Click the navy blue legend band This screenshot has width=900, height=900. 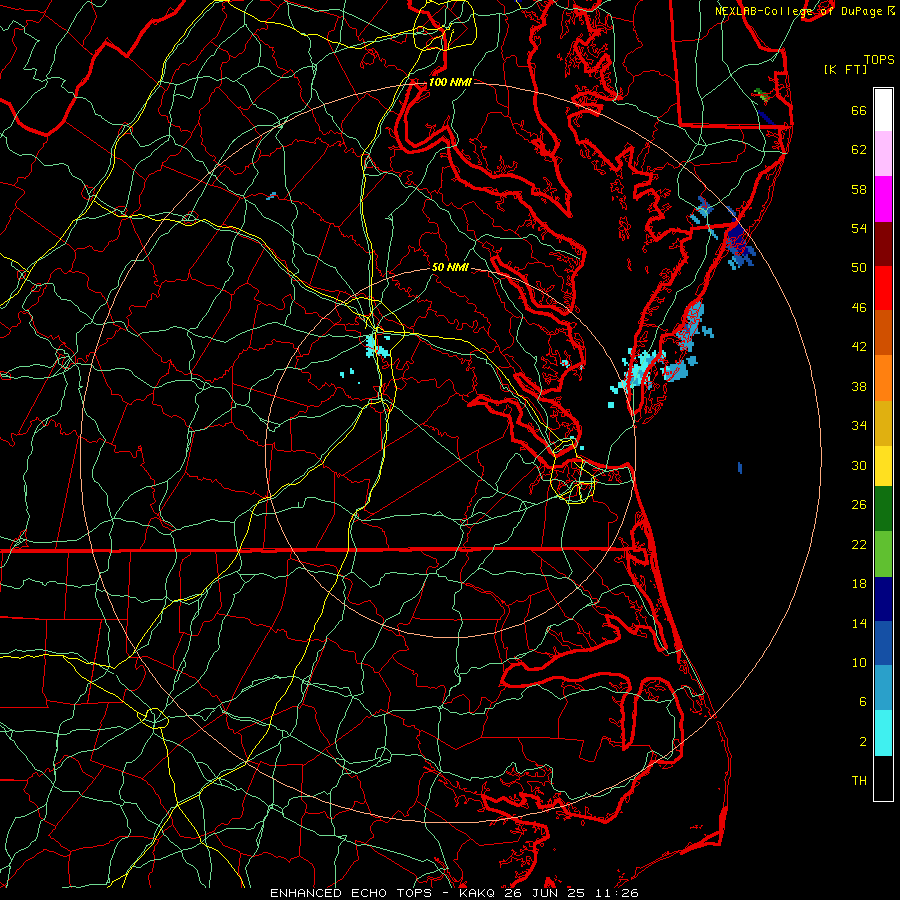click(883, 599)
